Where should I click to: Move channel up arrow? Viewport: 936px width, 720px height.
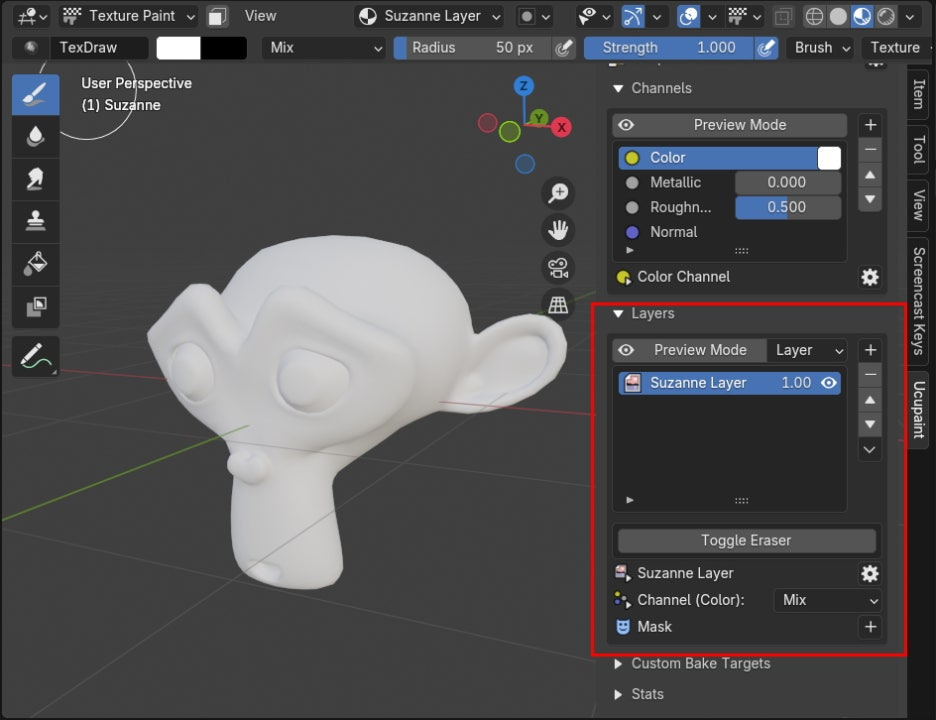[870, 175]
